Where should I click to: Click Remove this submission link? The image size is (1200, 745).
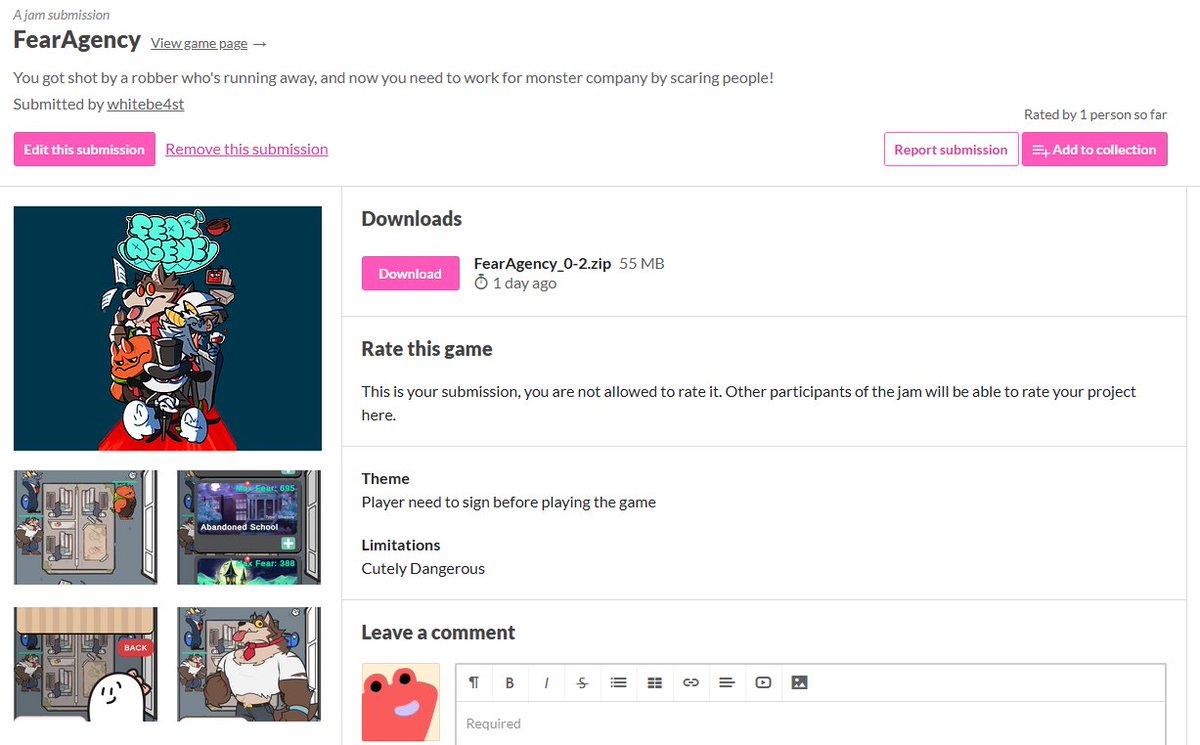247,149
